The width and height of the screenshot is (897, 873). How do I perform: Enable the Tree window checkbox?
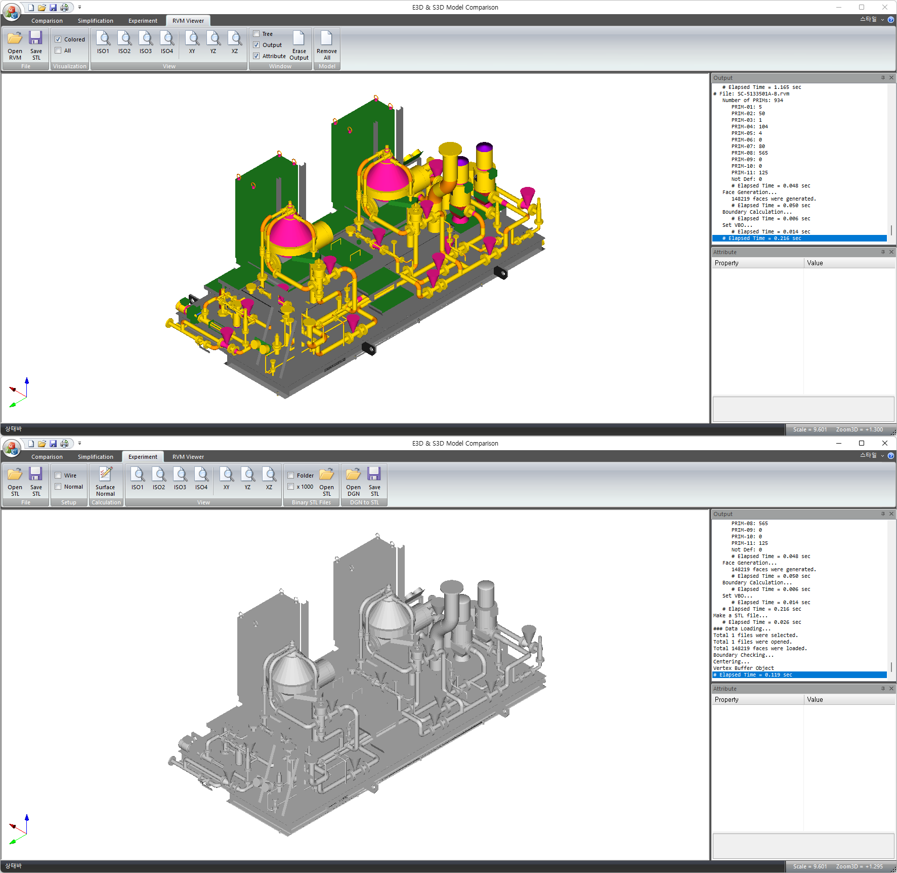(x=257, y=34)
